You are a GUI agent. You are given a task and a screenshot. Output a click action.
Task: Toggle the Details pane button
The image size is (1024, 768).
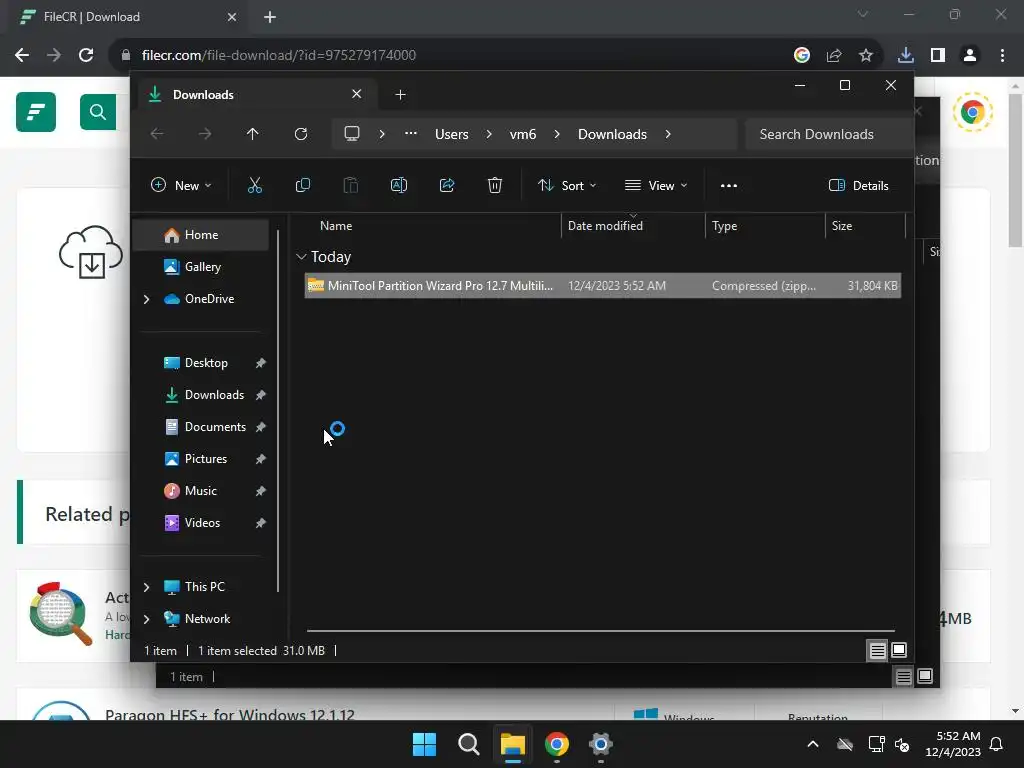coord(858,185)
